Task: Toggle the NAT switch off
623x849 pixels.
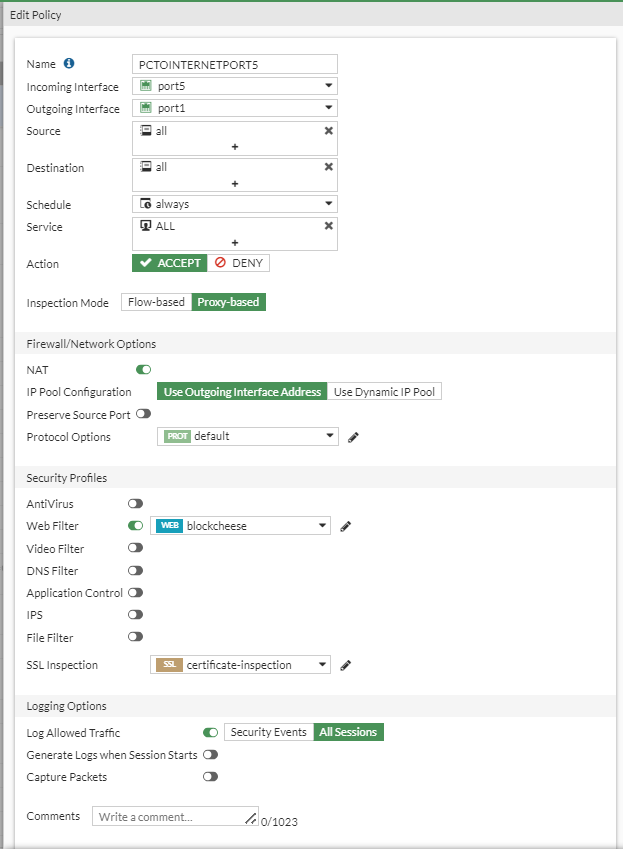Action: 143,370
